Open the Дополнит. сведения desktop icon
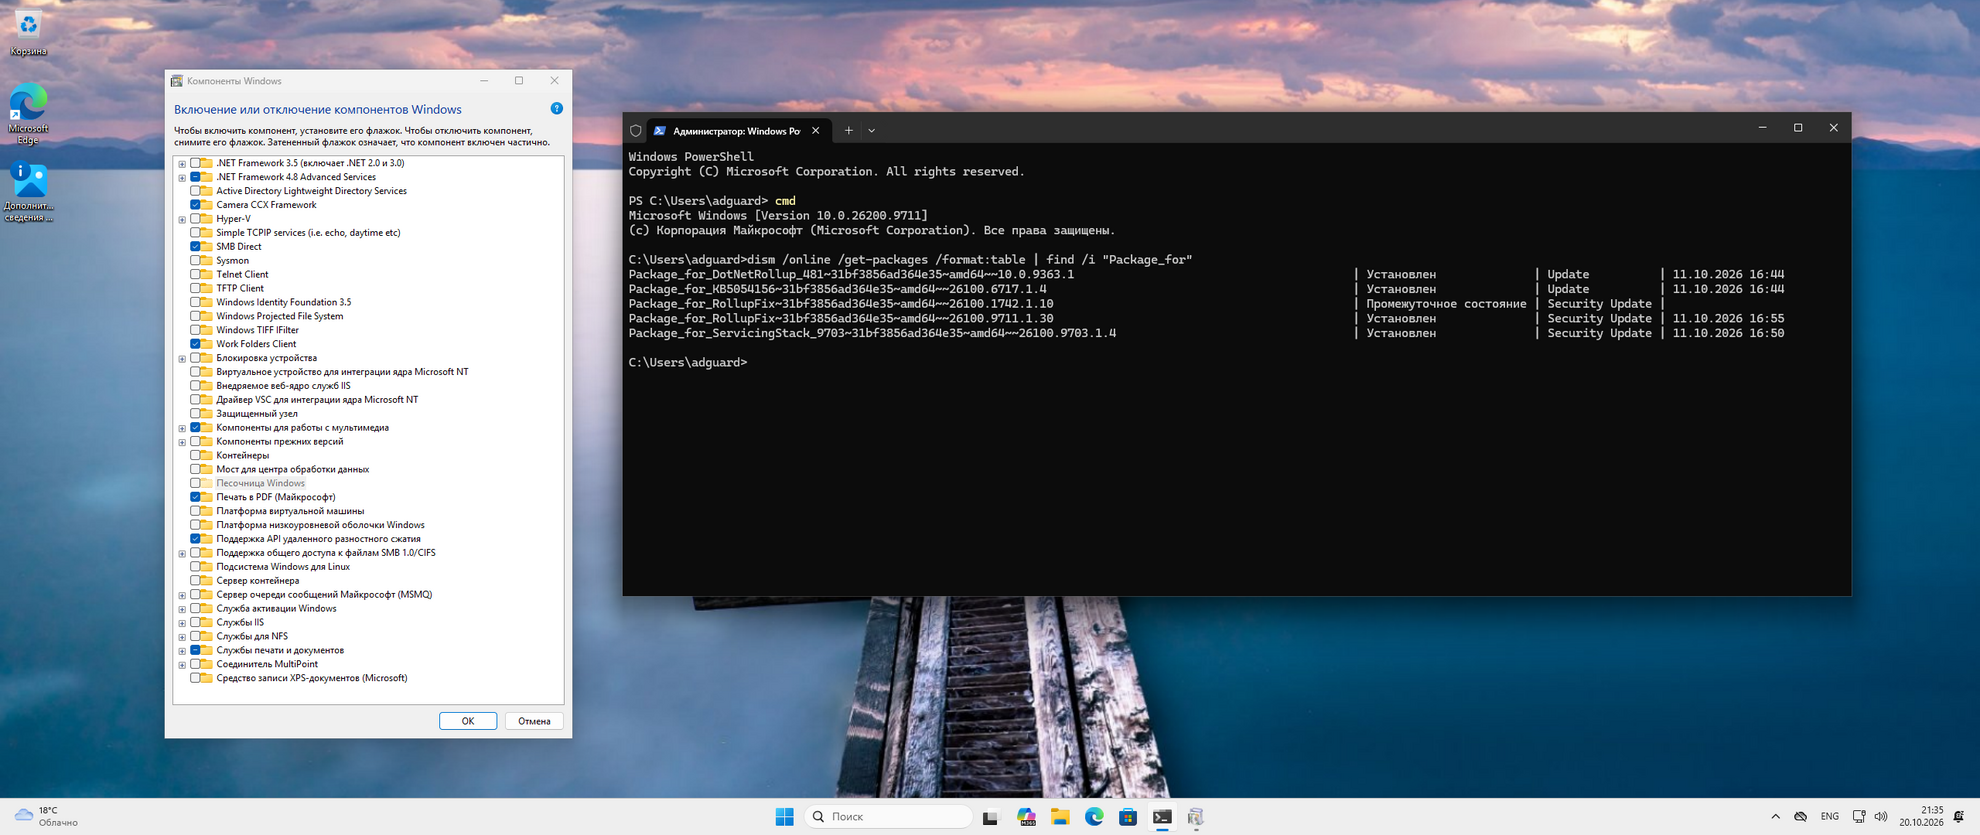 (x=29, y=192)
